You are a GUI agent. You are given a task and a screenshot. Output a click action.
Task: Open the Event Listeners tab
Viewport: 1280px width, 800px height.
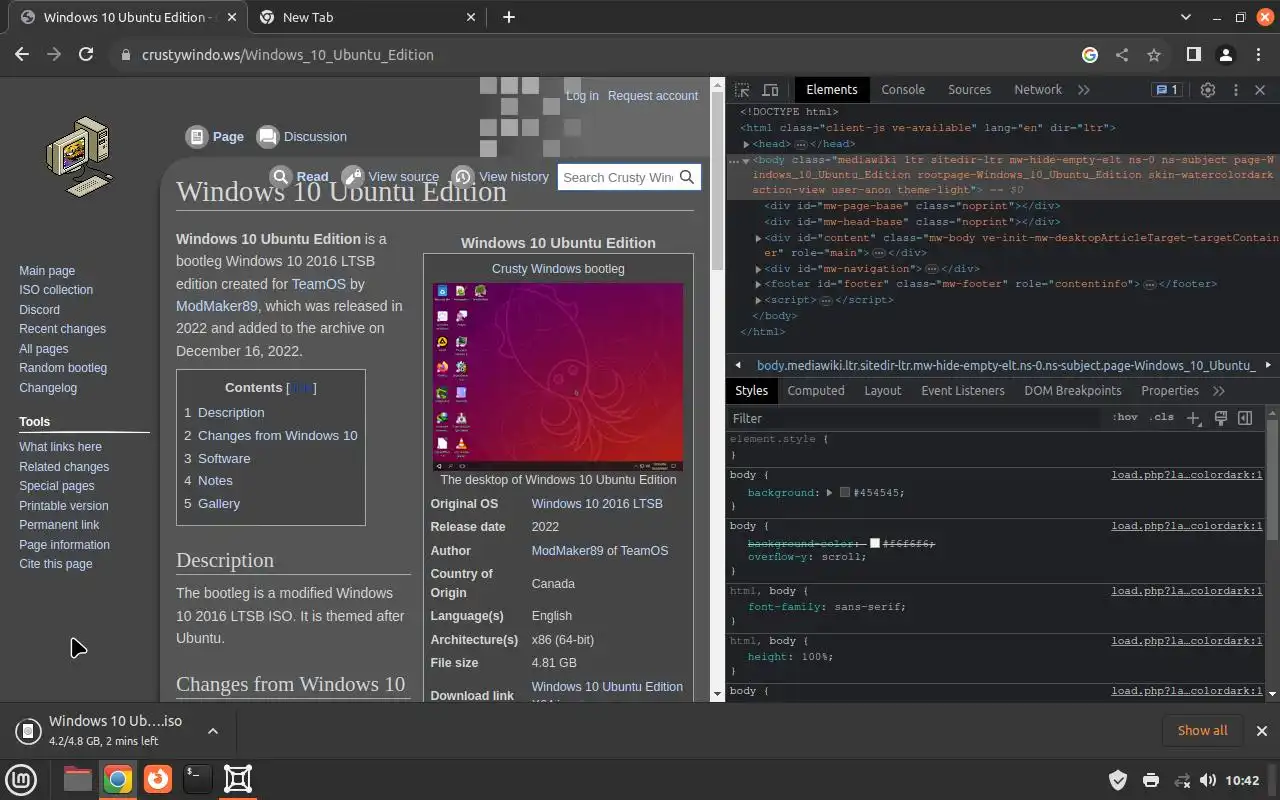tap(963, 391)
